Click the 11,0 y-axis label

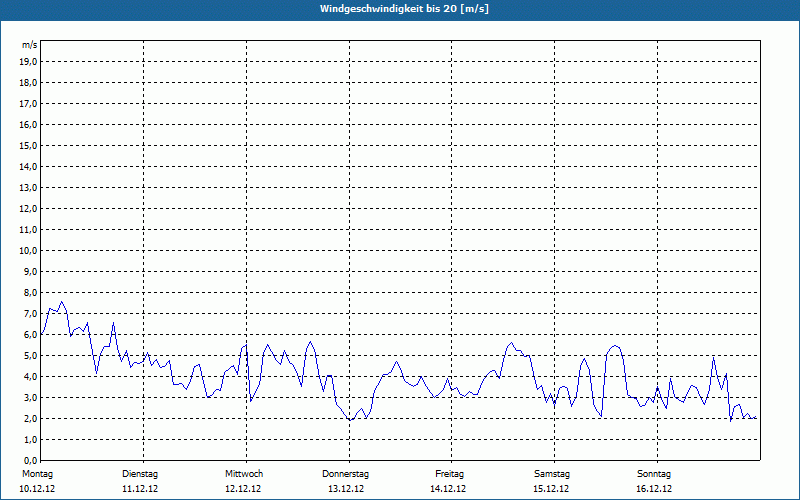click(x=28, y=230)
